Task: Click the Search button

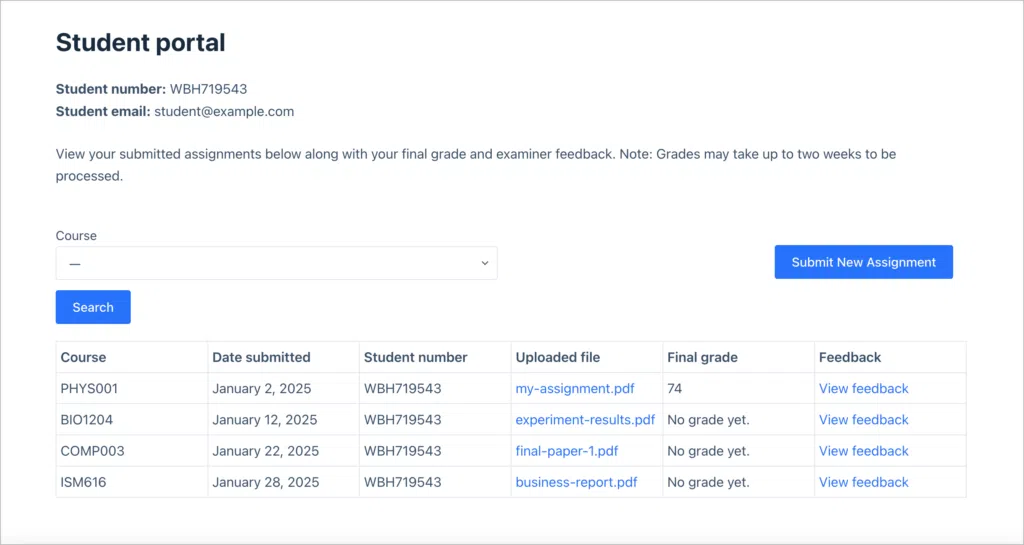Action: (x=93, y=307)
